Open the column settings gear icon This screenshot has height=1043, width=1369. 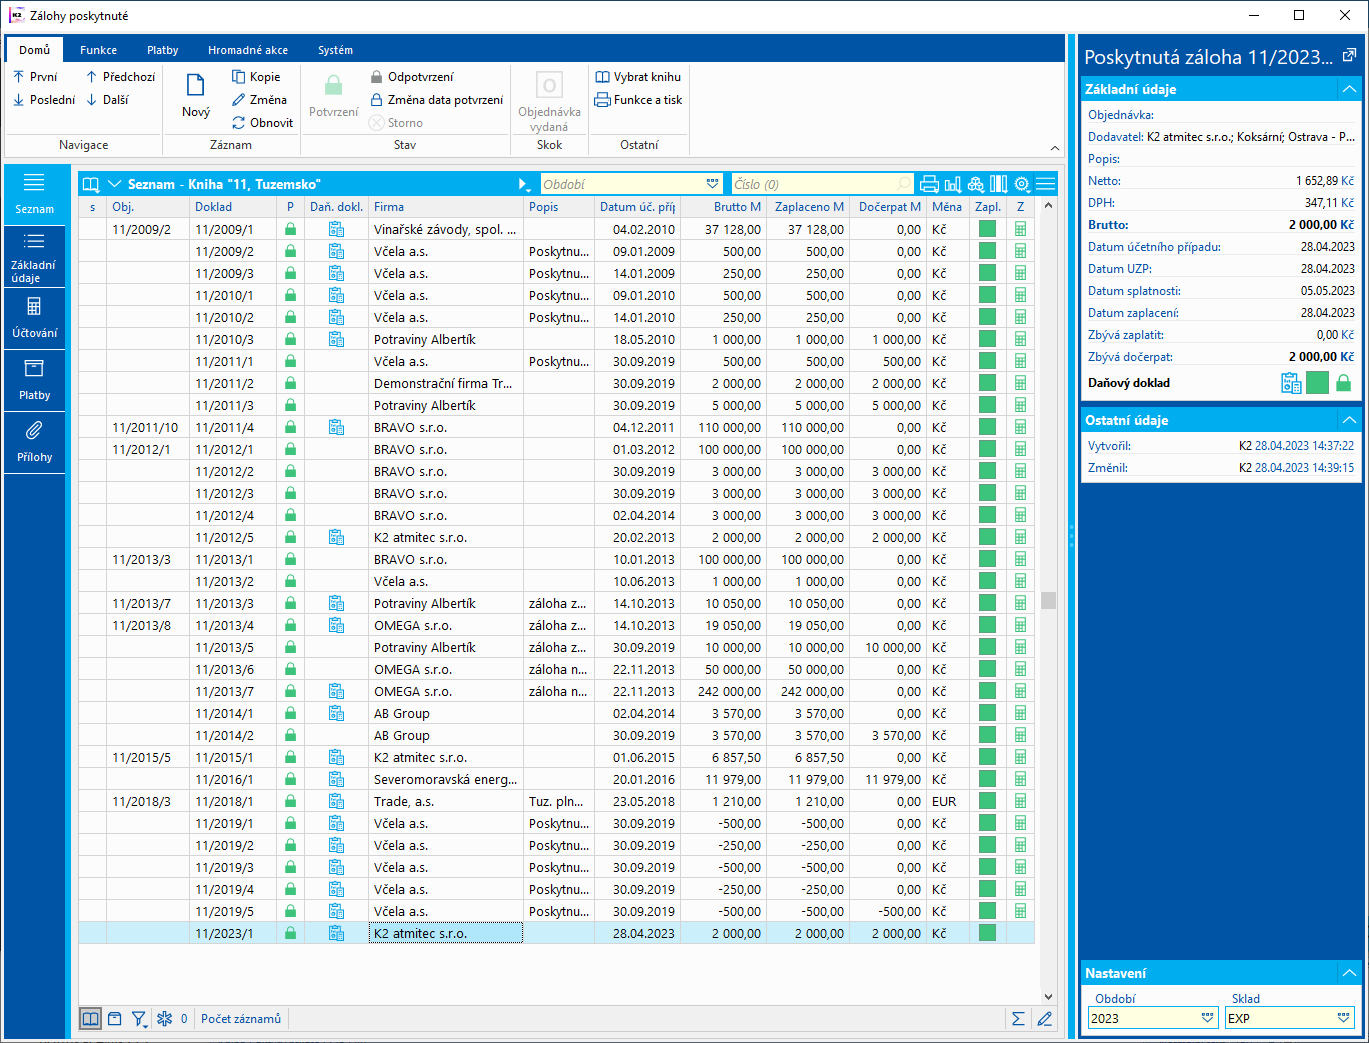[1021, 184]
